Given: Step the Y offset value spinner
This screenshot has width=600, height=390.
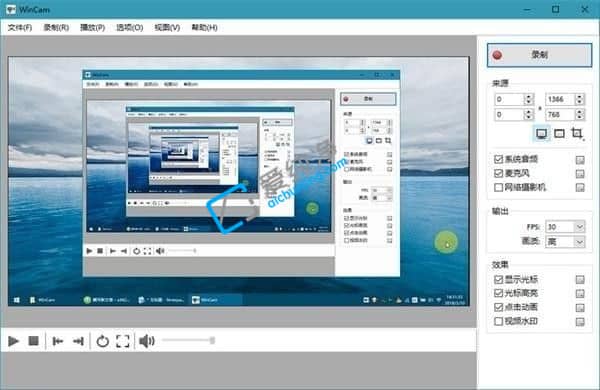Looking at the screenshot, I should (528, 114).
